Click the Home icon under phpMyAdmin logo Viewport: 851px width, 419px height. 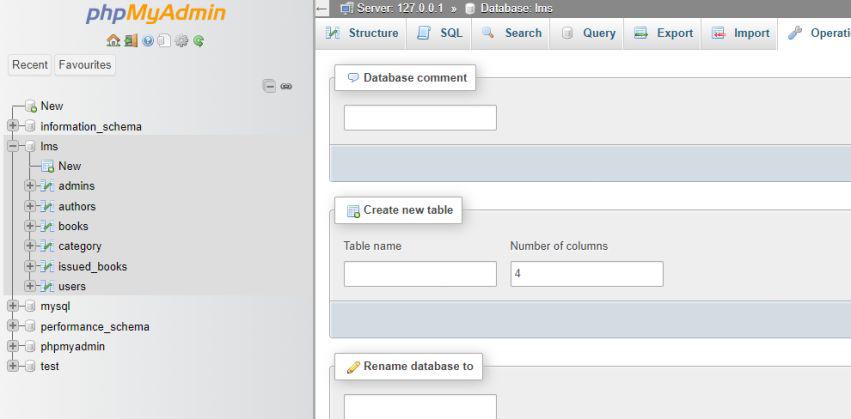[113, 41]
